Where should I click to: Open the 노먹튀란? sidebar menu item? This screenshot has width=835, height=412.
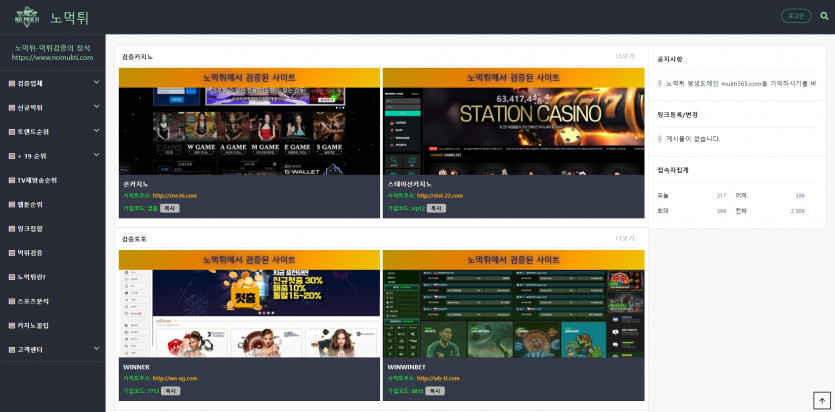click(x=31, y=277)
